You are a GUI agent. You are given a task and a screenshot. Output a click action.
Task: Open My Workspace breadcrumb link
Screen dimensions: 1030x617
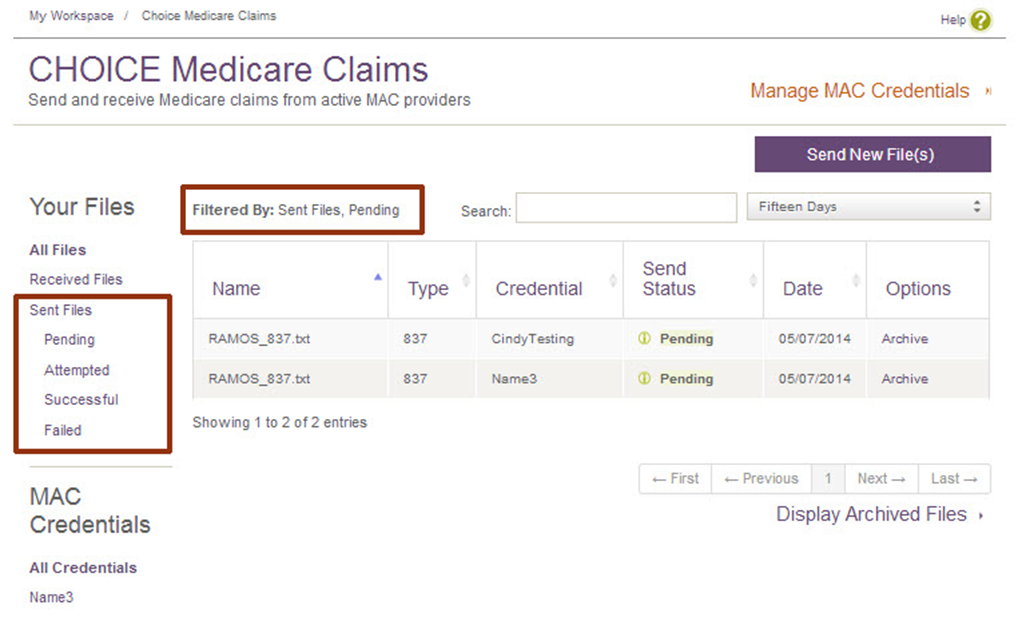coord(71,16)
